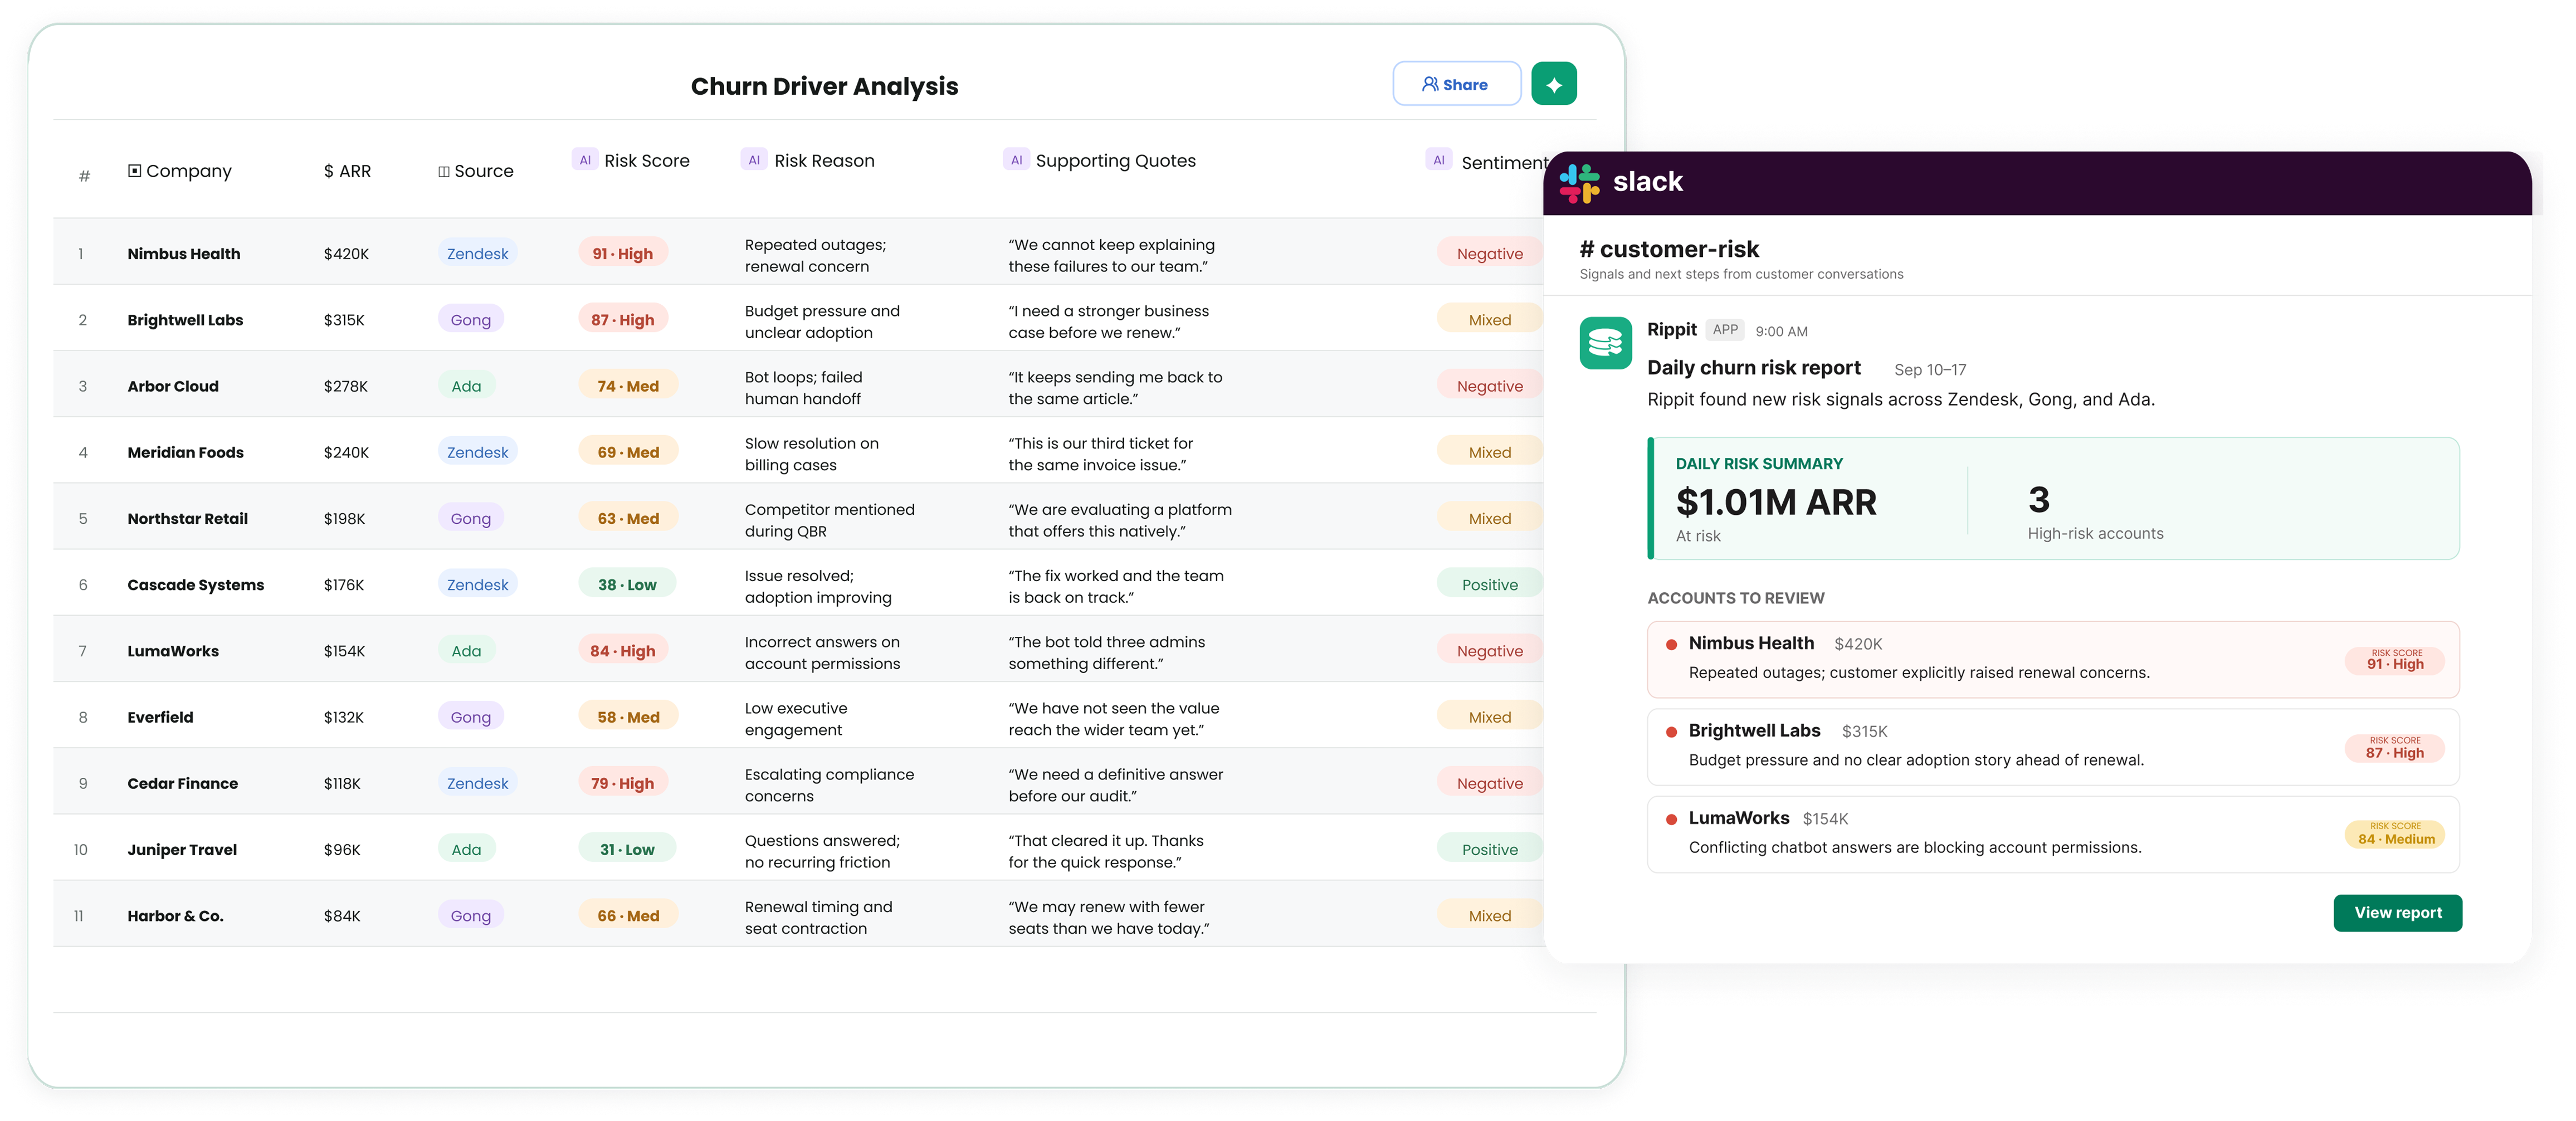Image resolution: width=2576 pixels, height=1121 pixels.
Task: Select the Brightwell Labs company cell
Action: point(185,320)
